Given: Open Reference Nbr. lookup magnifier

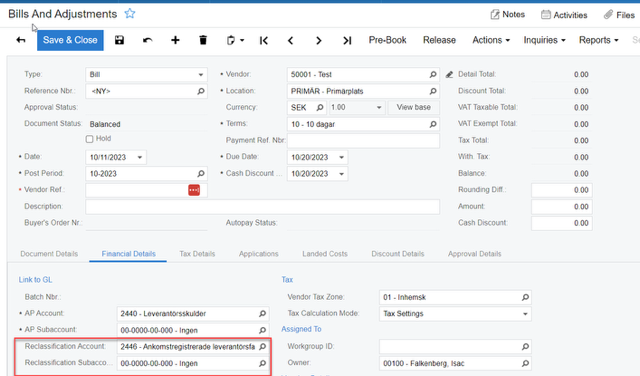Looking at the screenshot, I should pos(201,91).
